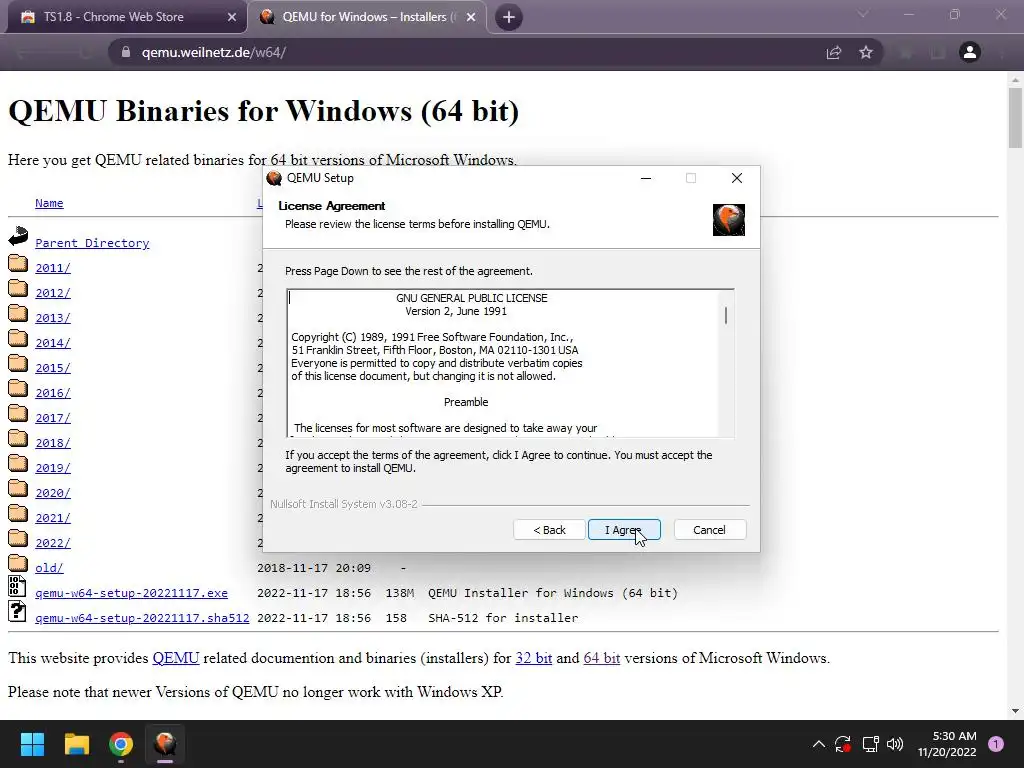Open the 2018/ folder link

(53, 443)
